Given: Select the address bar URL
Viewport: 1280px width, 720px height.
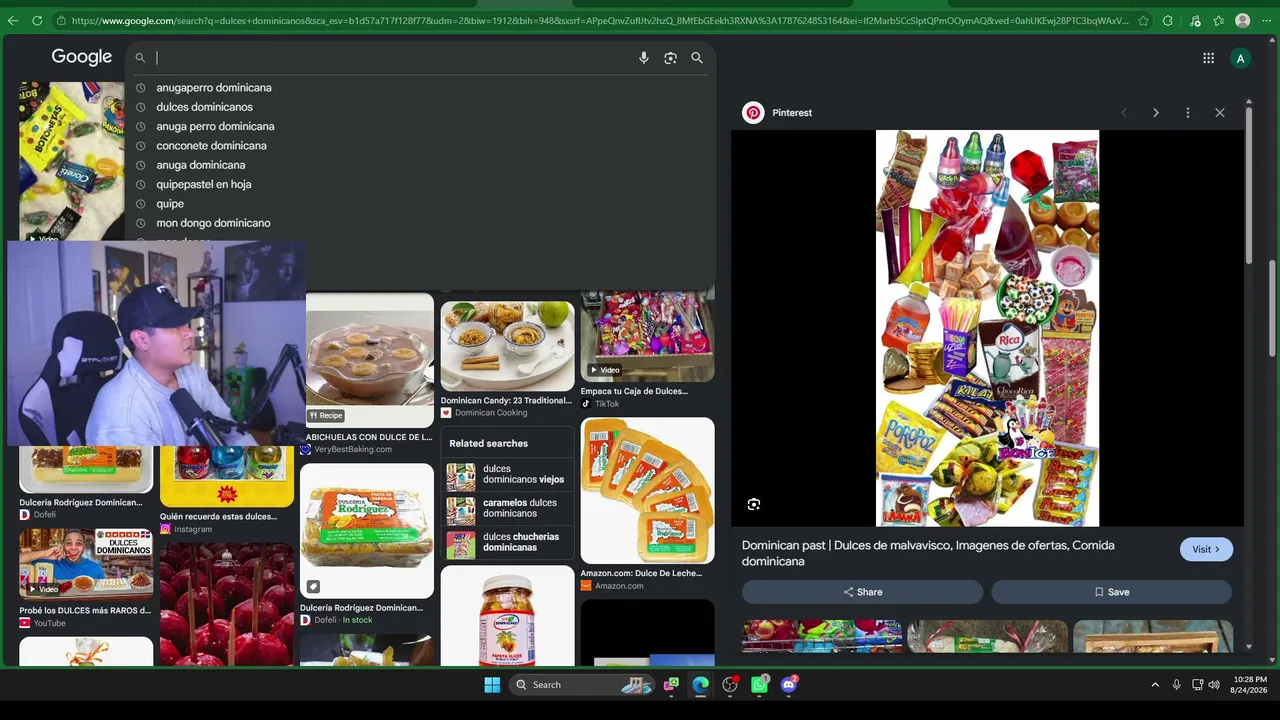Looking at the screenshot, I should click(600, 20).
